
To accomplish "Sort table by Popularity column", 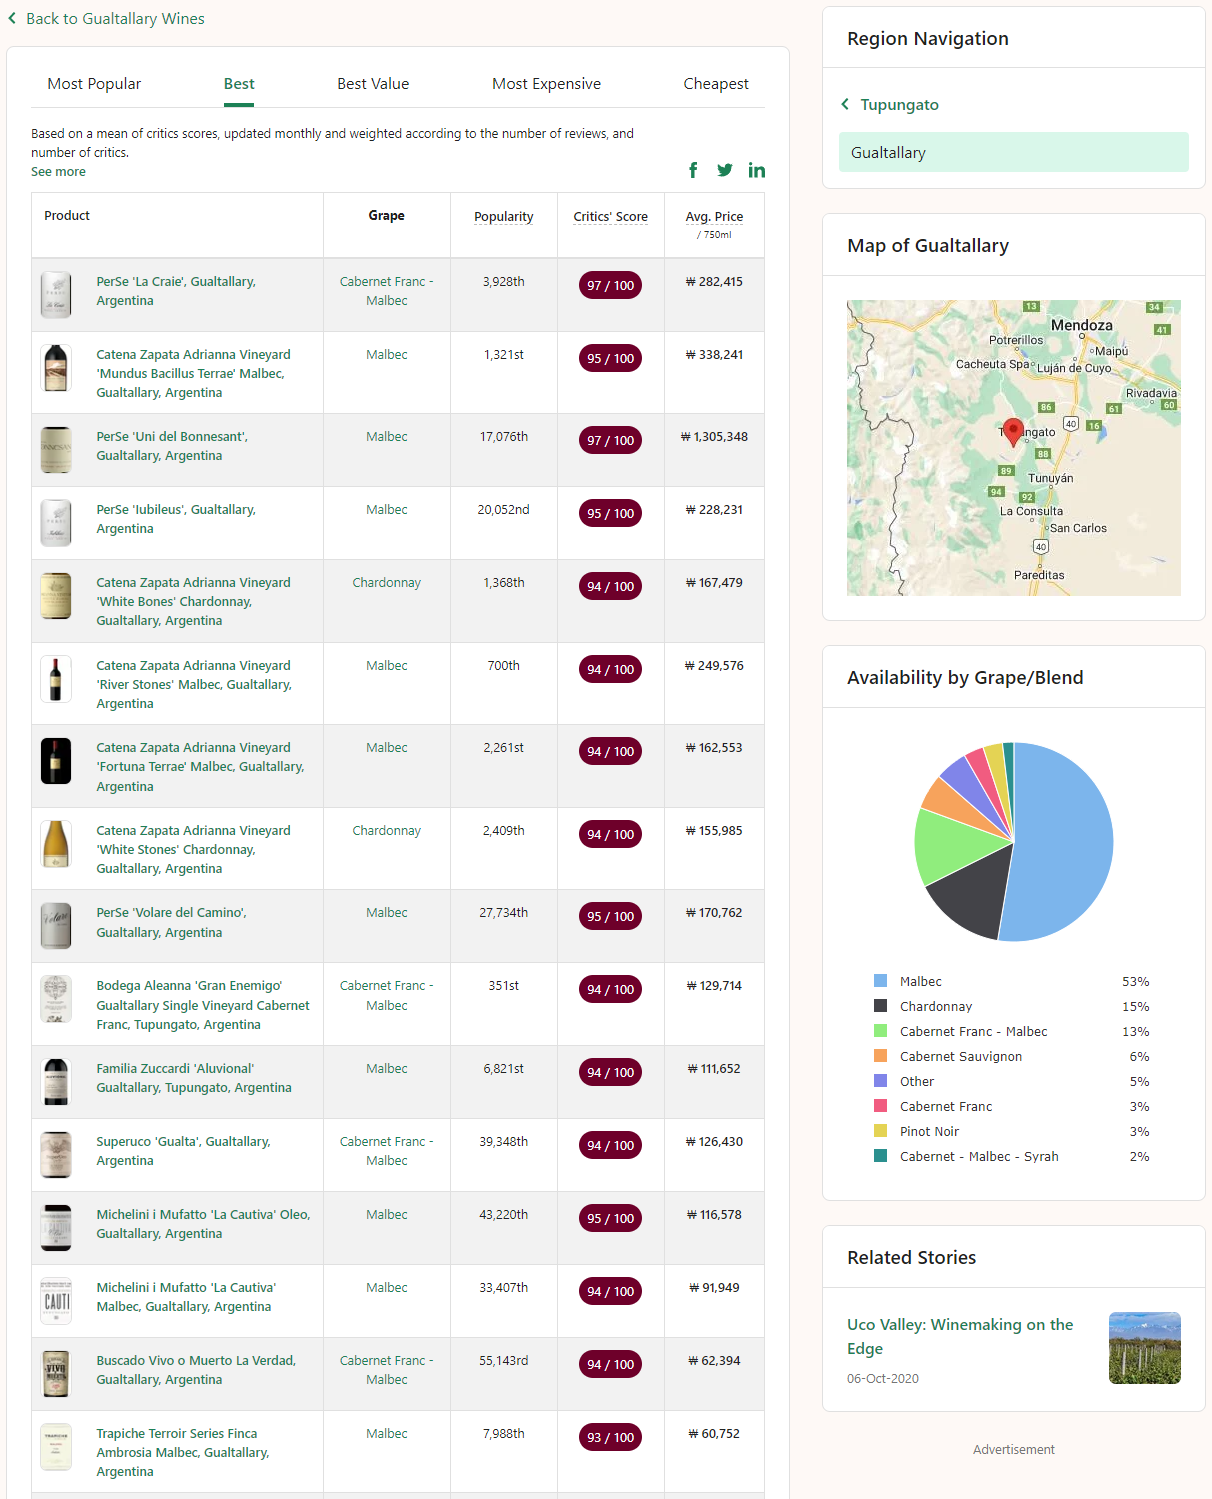I will coord(504,216).
